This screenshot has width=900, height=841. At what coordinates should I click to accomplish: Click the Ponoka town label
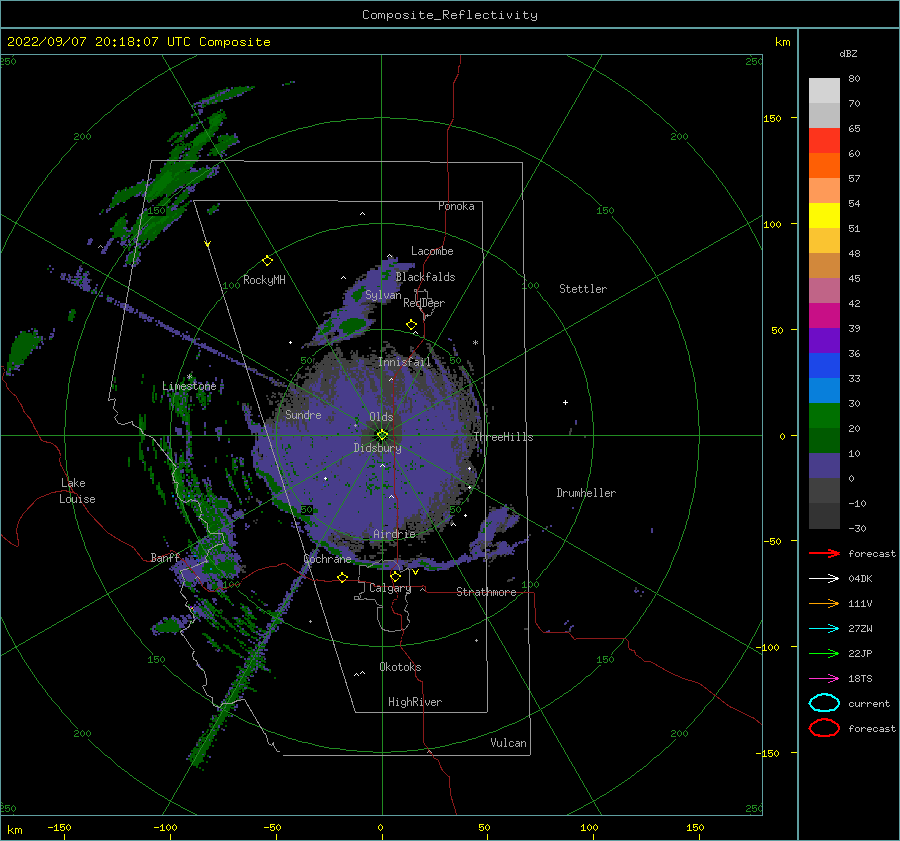(x=456, y=206)
